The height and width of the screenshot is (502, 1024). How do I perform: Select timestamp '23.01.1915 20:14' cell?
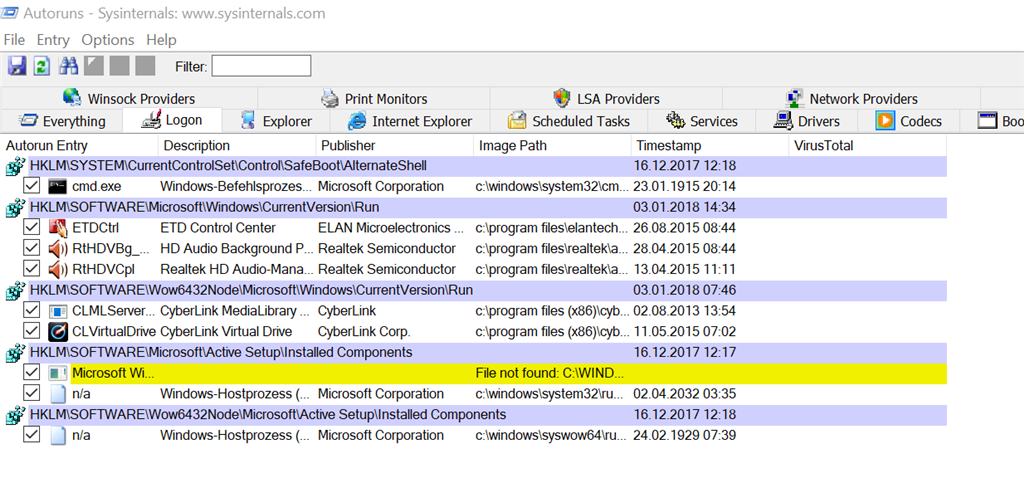click(686, 186)
